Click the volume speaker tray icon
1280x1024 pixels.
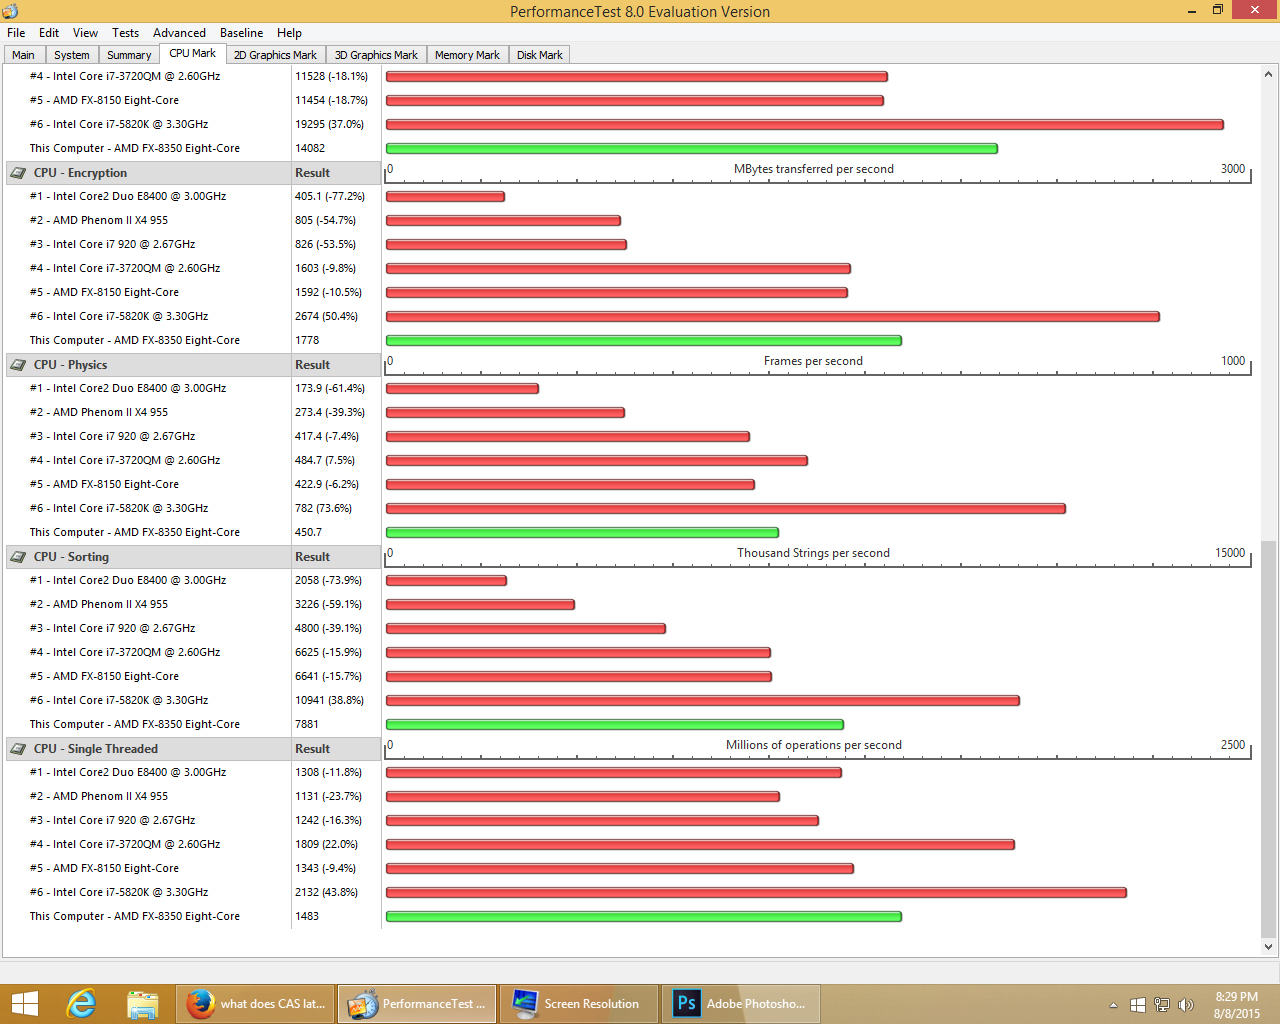point(1186,1005)
